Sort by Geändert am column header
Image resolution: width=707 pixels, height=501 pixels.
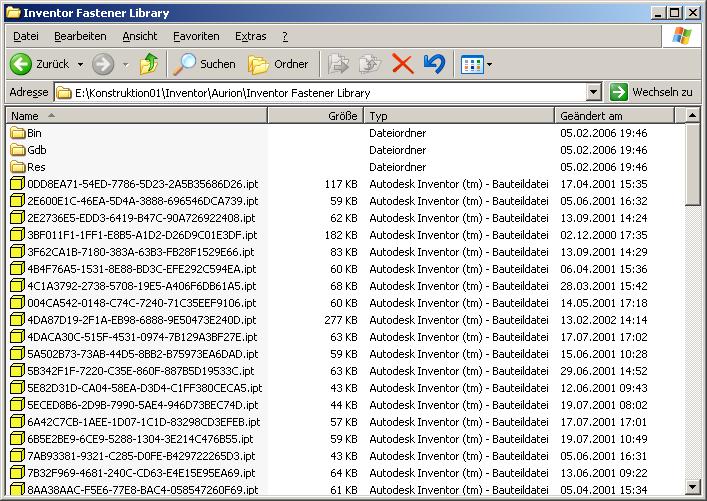[615, 116]
